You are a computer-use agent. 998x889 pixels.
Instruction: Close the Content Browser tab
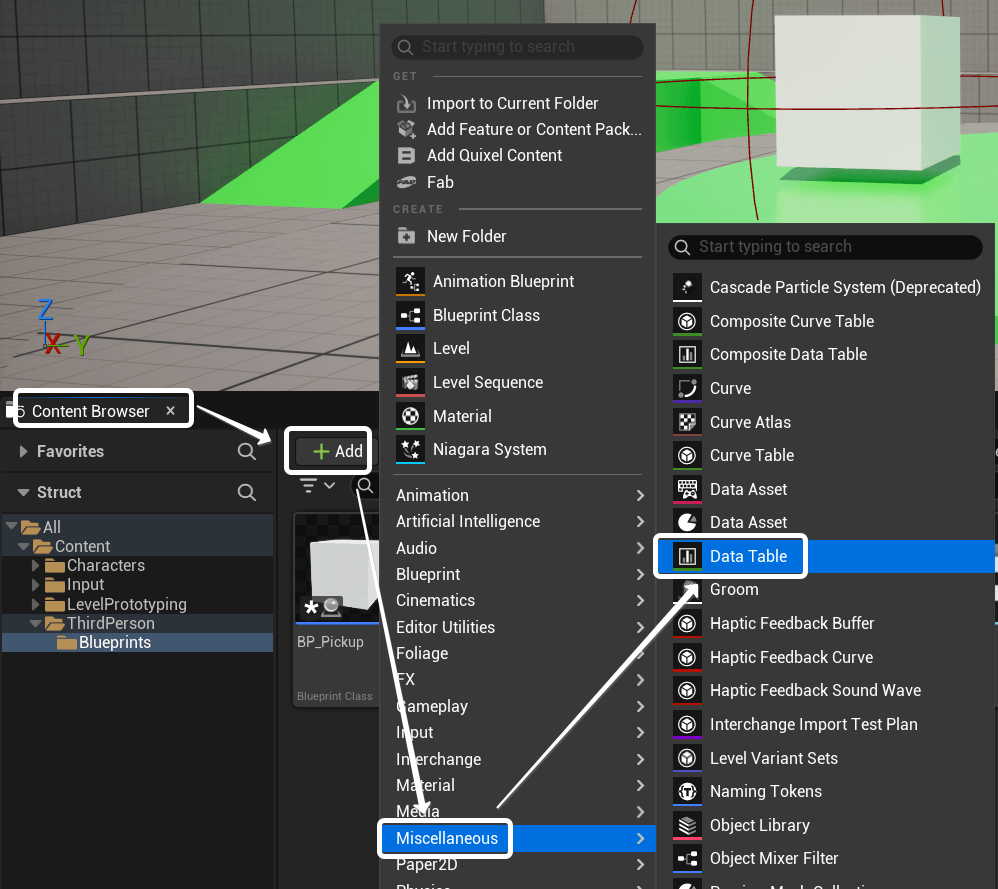[x=170, y=411]
